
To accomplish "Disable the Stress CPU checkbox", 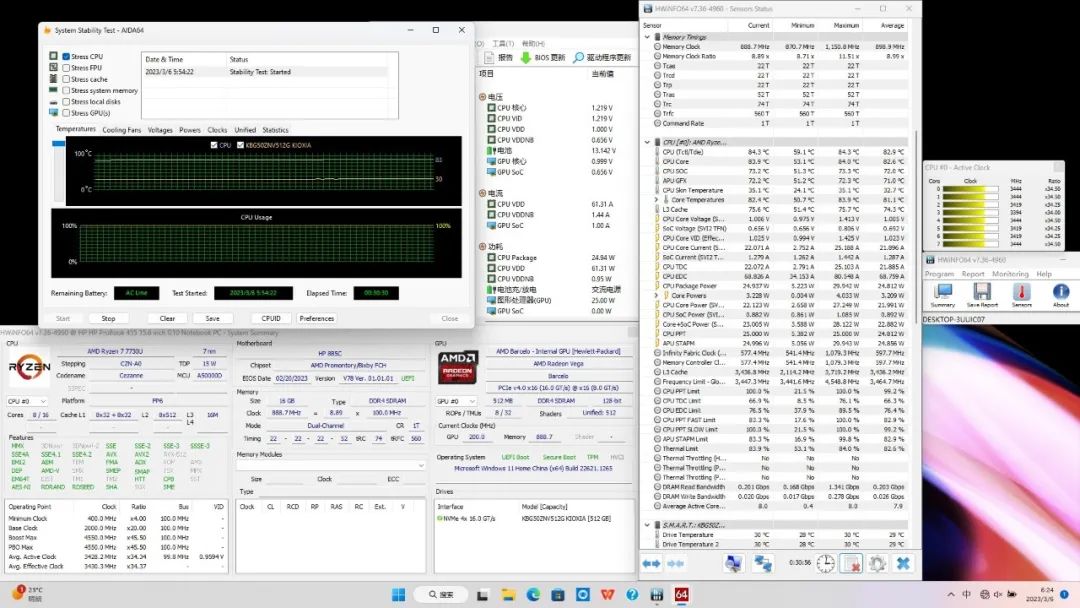I will [x=67, y=57].
